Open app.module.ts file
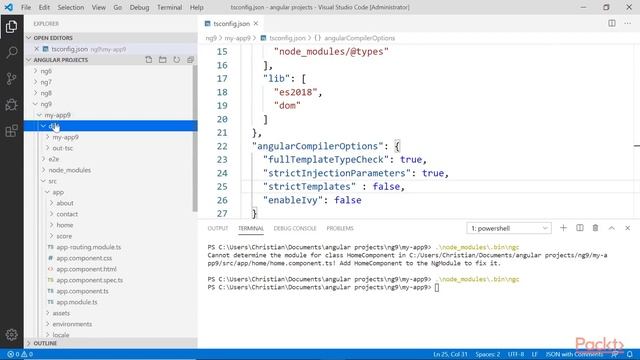Image resolution: width=640 pixels, height=360 pixels. [77, 302]
